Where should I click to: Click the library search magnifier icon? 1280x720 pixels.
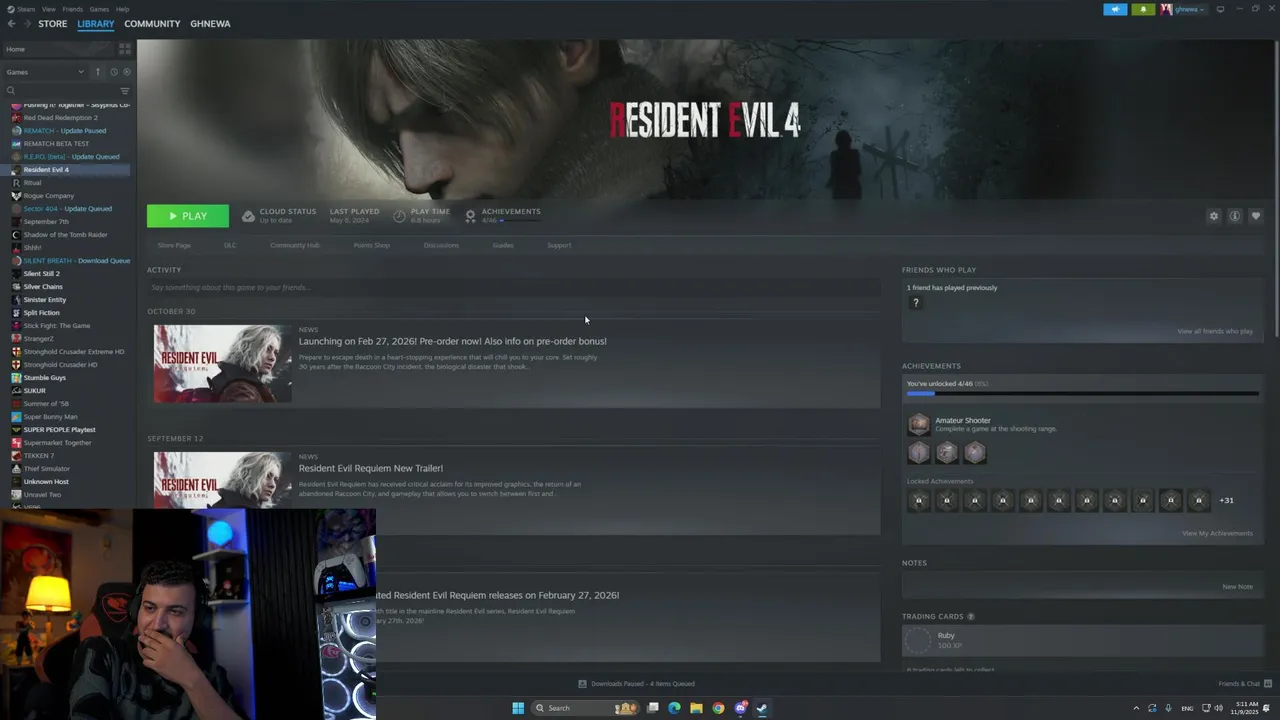[11, 91]
